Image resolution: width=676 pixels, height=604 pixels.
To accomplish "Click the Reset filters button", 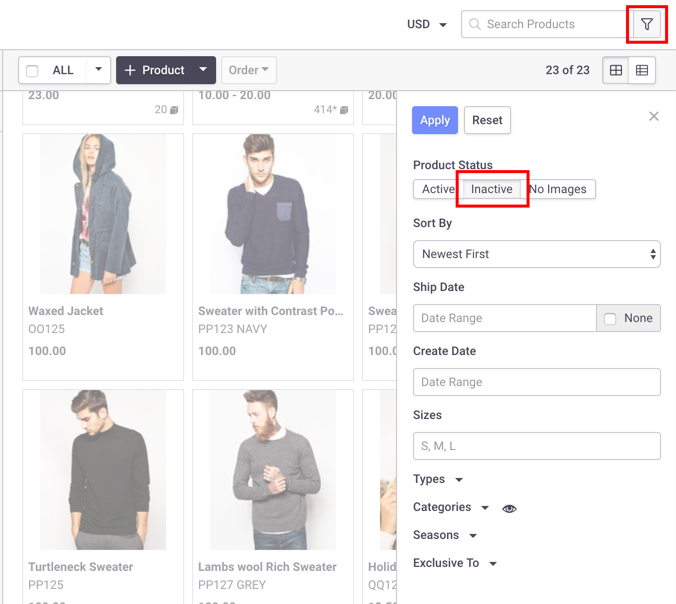I will point(487,120).
